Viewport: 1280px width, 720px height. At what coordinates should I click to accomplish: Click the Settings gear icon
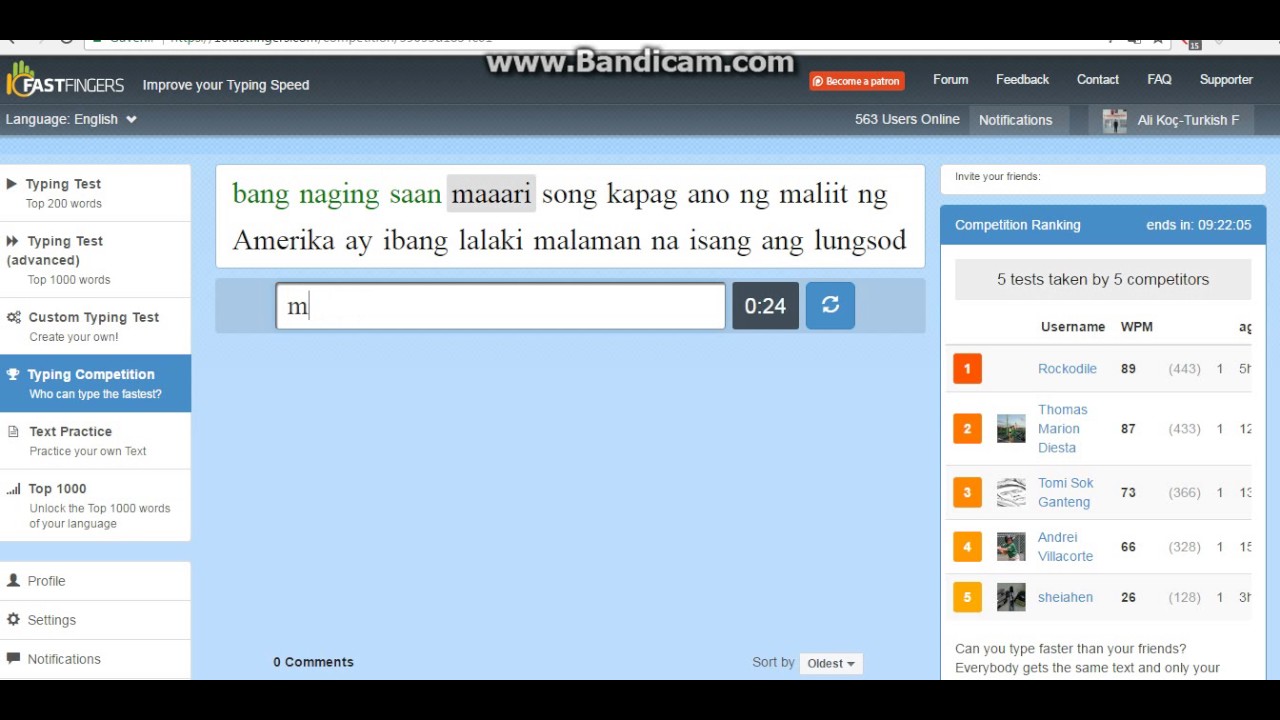coord(13,620)
